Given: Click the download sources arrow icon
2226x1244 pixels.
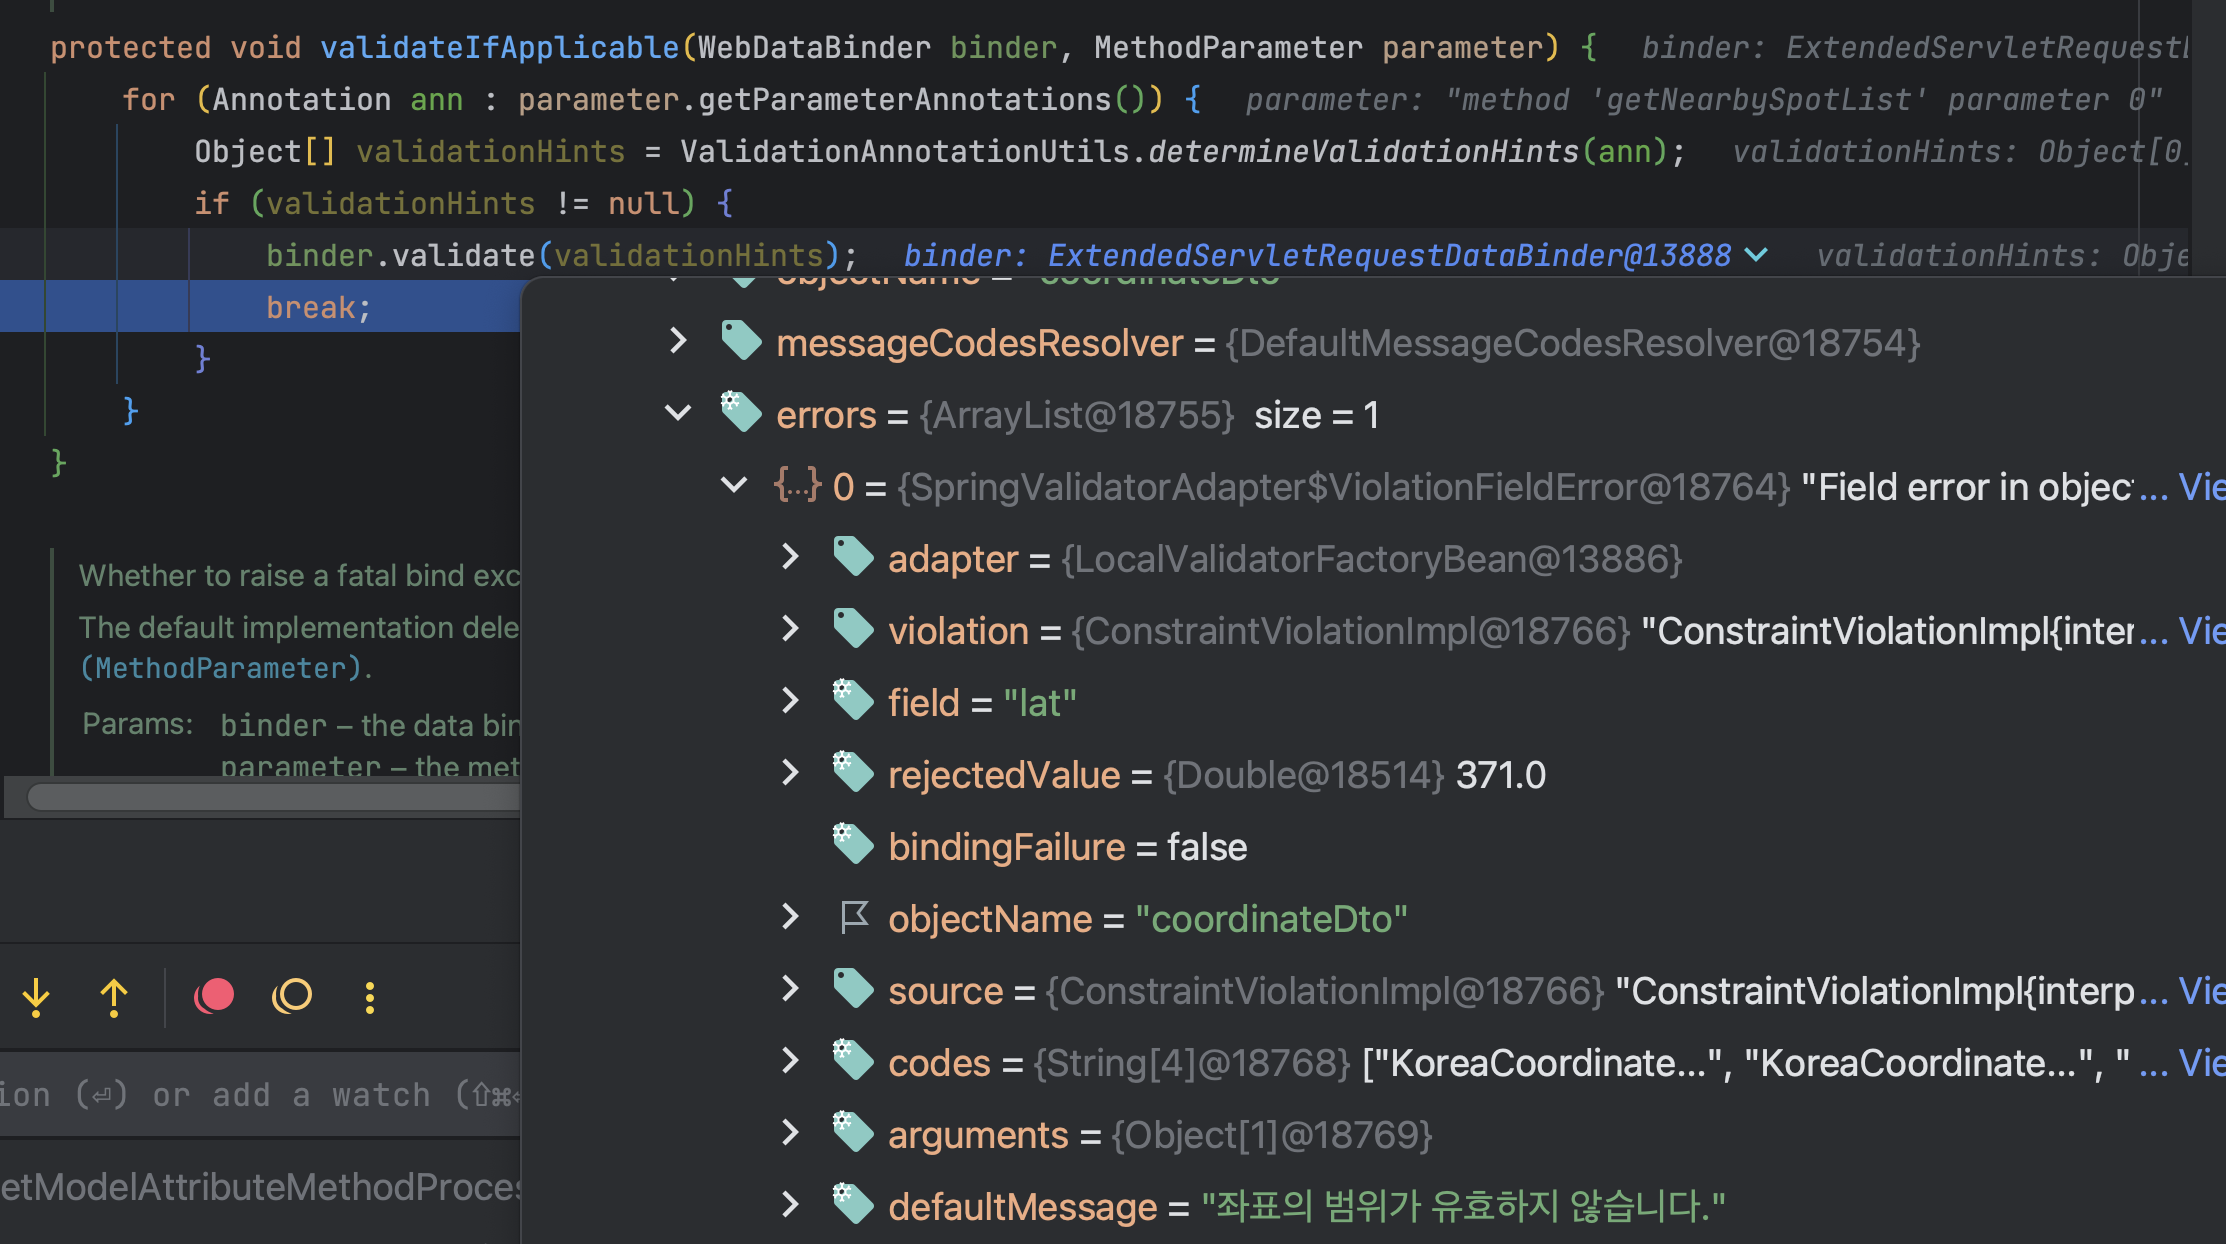Looking at the screenshot, I should click(36, 997).
